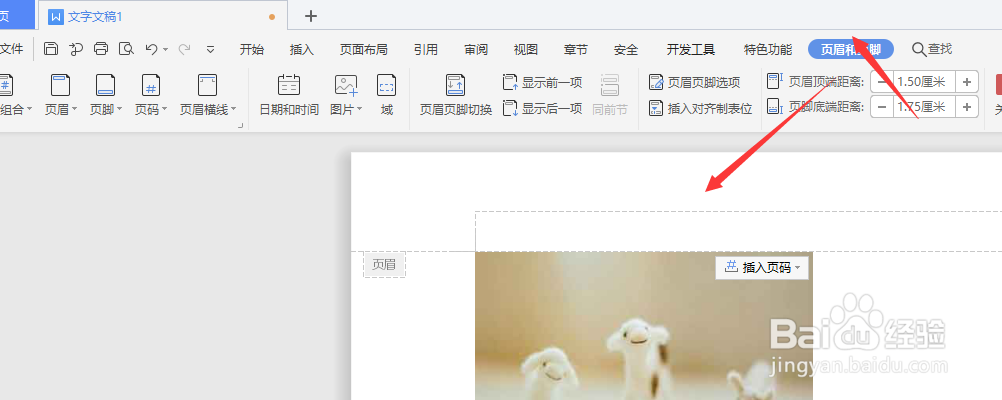Open the 组合 combination dropdown
This screenshot has height=400, width=1002.
coord(14,95)
